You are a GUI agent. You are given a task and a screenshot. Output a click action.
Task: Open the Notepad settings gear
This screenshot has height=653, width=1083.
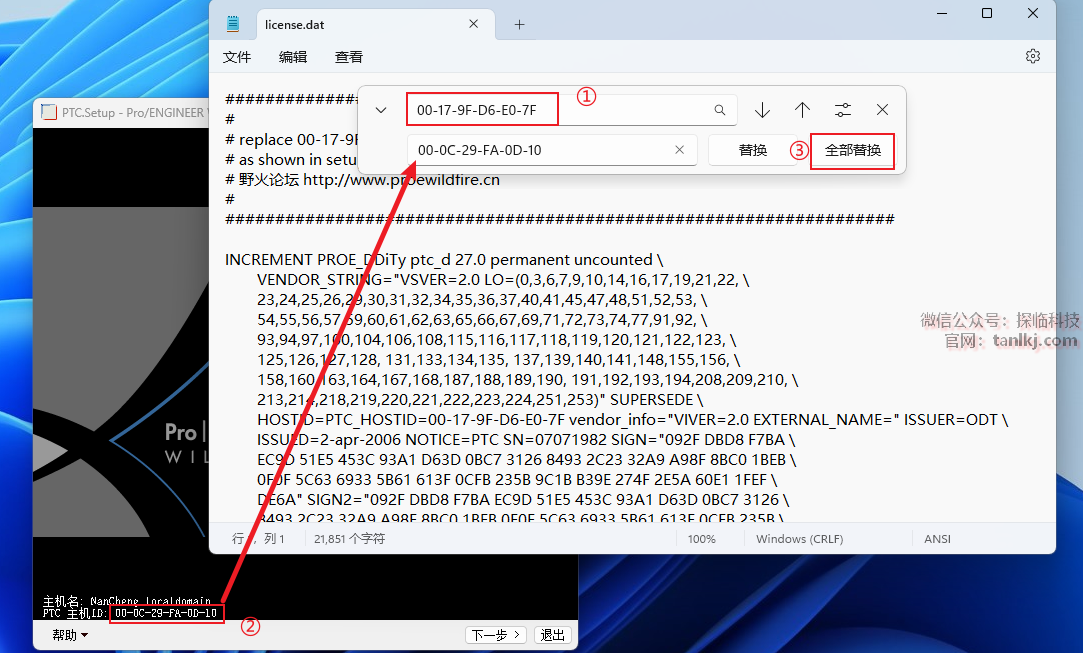(1033, 57)
